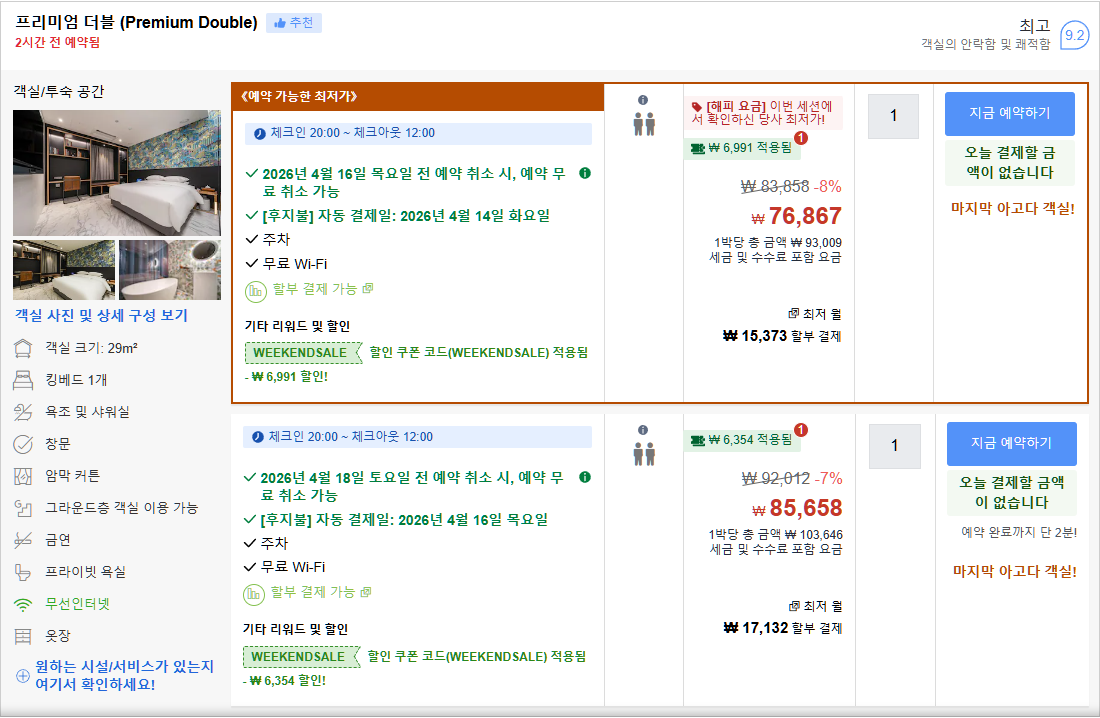The height and width of the screenshot is (718, 1100).
Task: Open the main bedroom photo
Action: [x=116, y=173]
